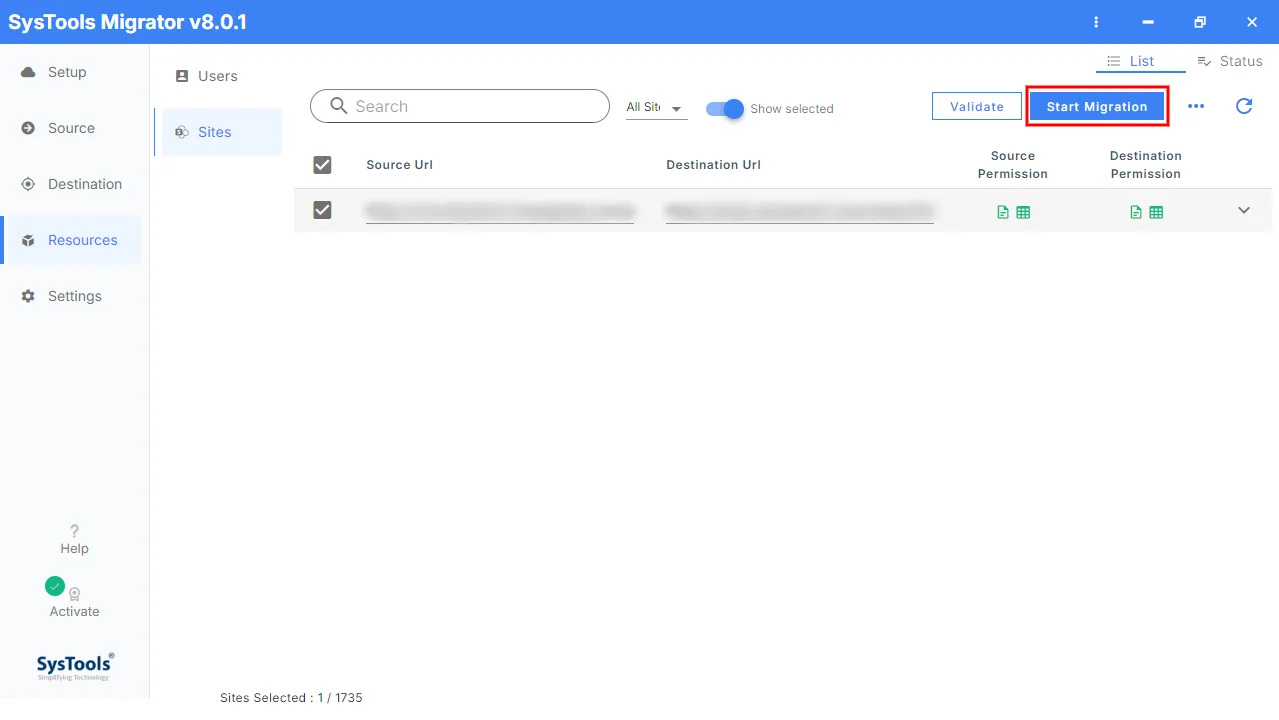The image size is (1279, 720).
Task: Click the Source Url column header
Action: pyautogui.click(x=399, y=165)
